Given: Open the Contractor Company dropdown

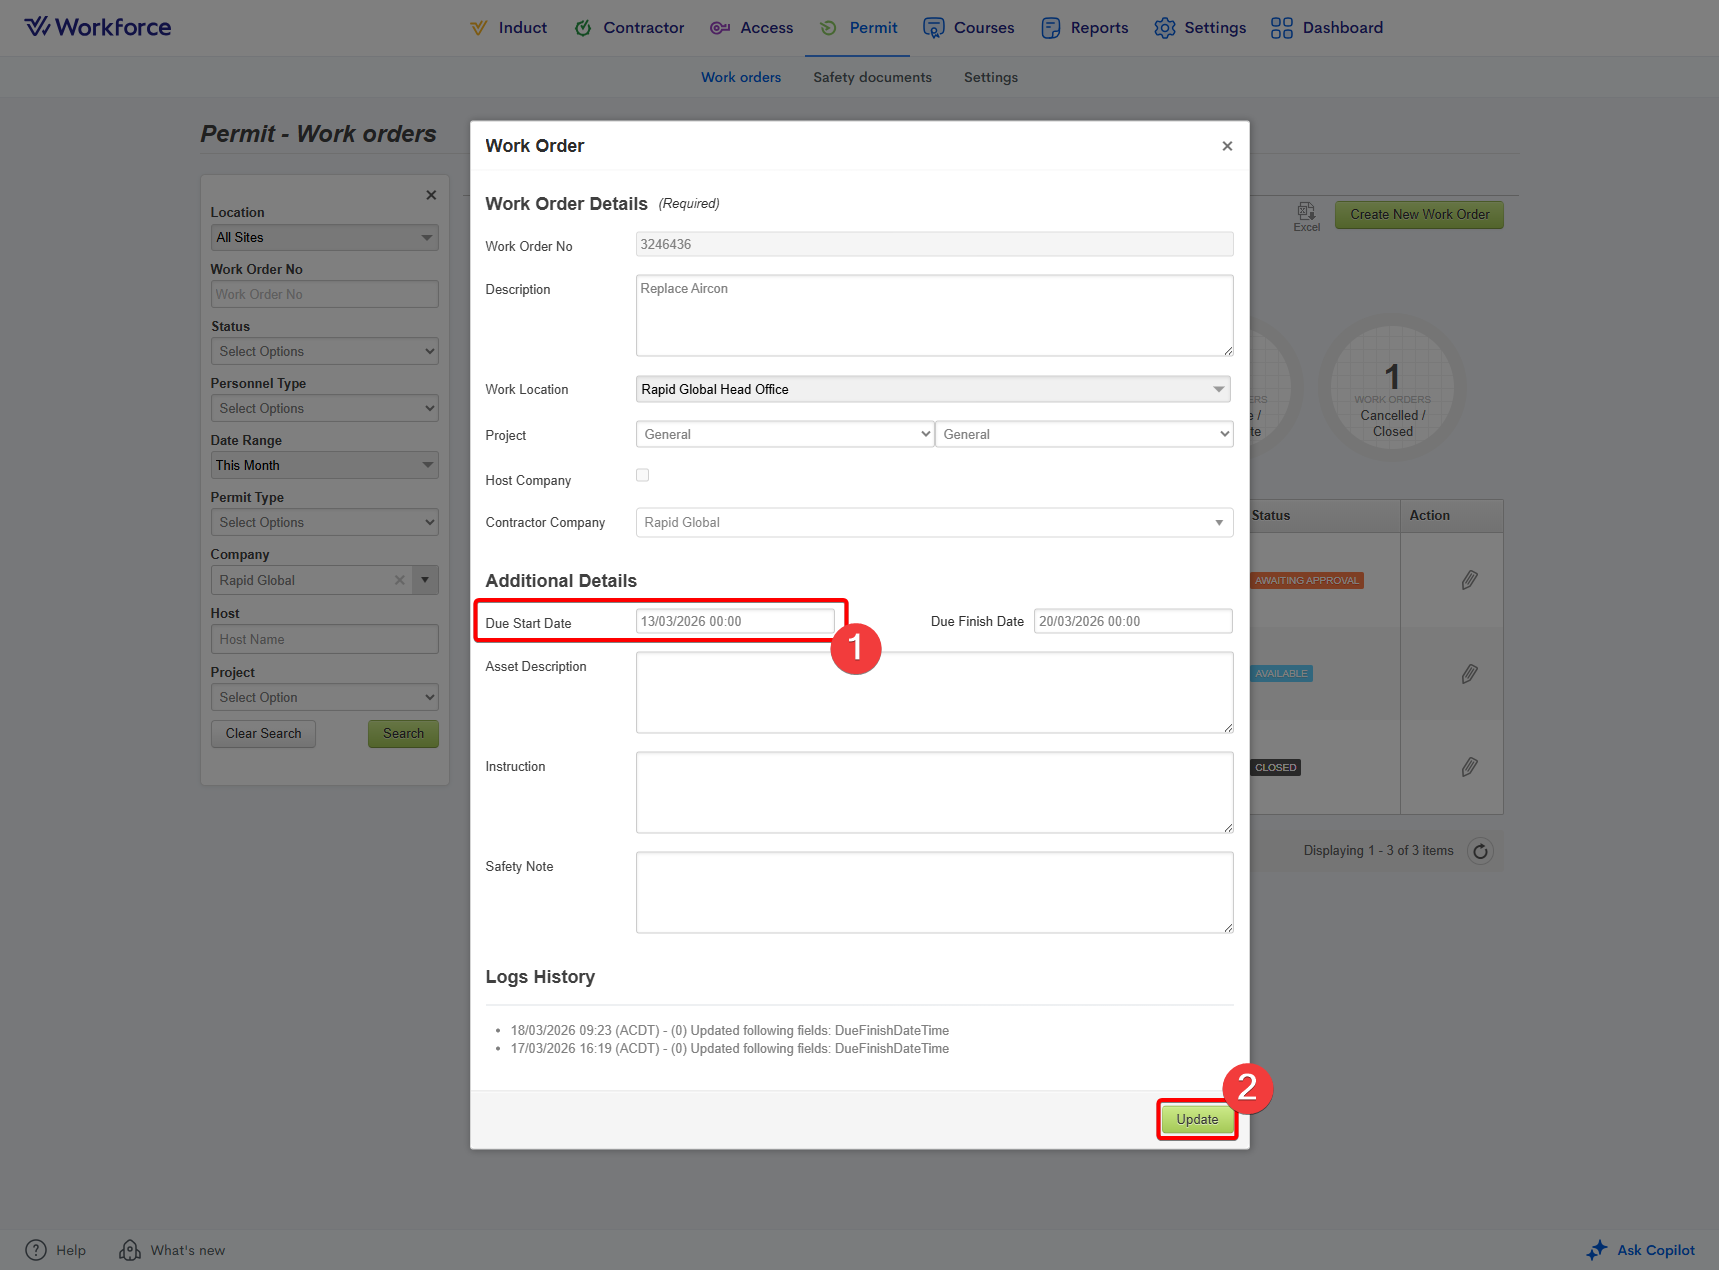Looking at the screenshot, I should (x=1218, y=522).
